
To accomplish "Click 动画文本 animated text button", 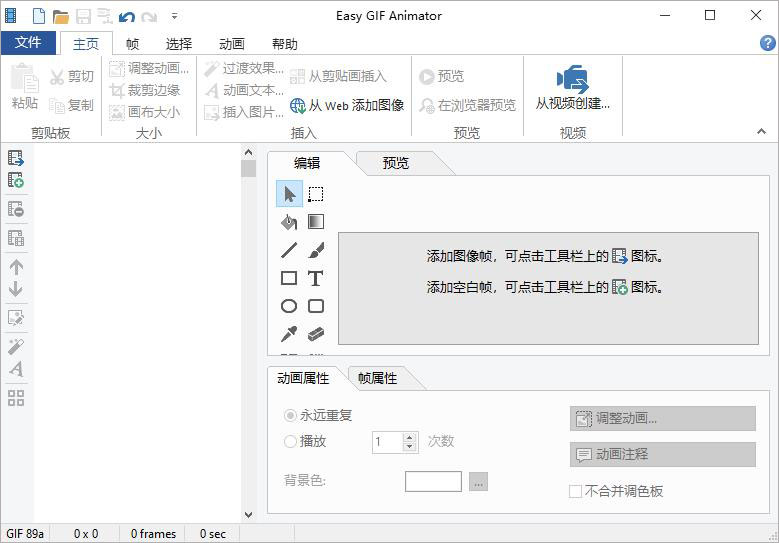I will [x=244, y=90].
